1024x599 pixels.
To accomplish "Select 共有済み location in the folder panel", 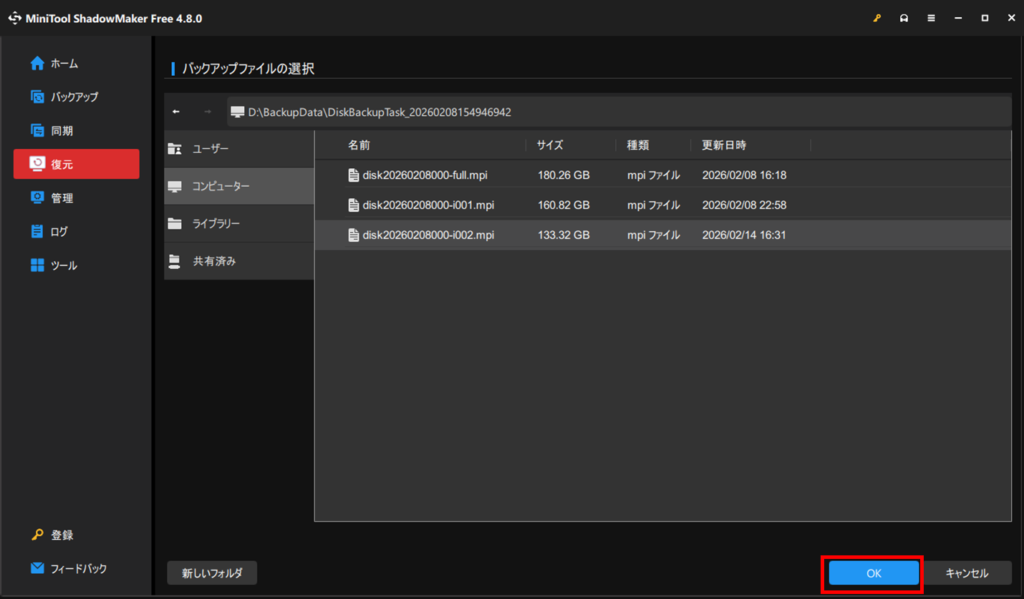I will pyautogui.click(x=213, y=261).
